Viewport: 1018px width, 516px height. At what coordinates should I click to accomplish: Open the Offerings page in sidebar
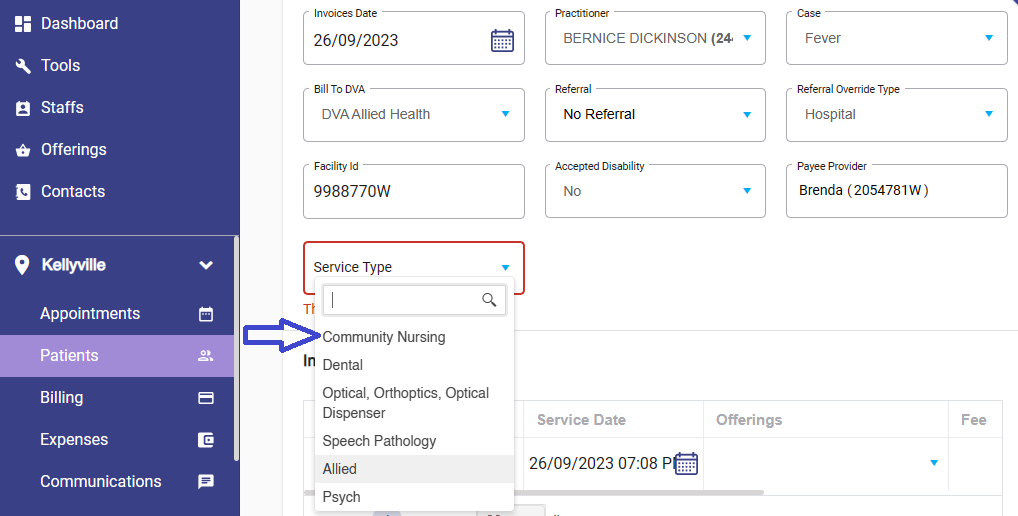click(x=73, y=149)
